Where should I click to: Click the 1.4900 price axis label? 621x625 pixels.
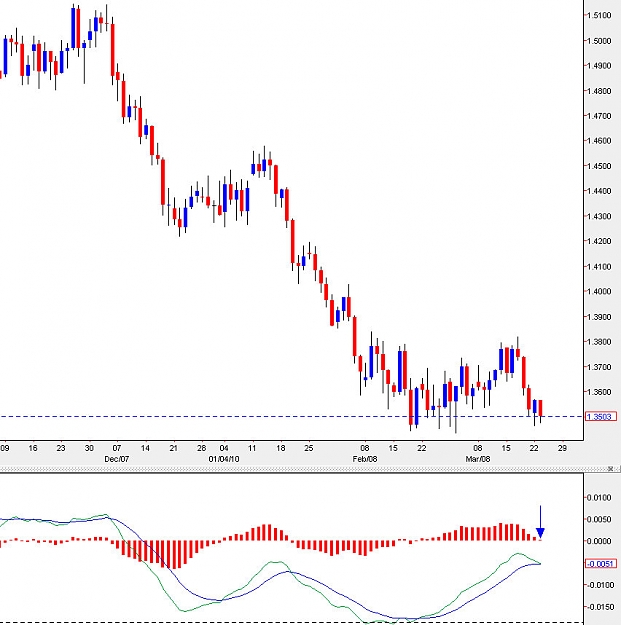599,66
